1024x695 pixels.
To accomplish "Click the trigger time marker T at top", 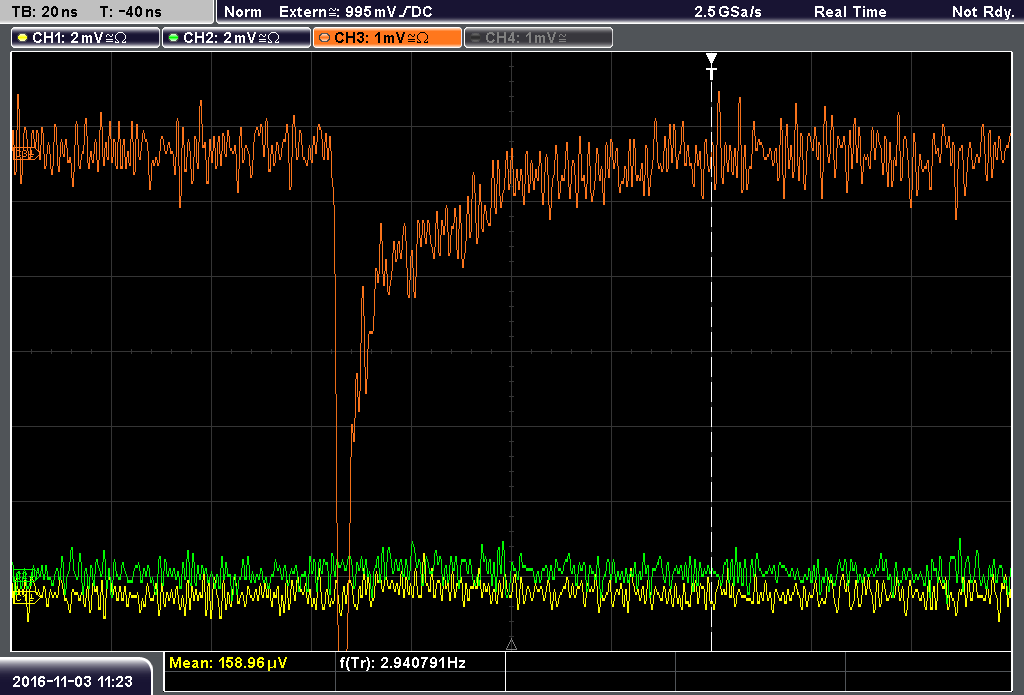I will click(x=711, y=66).
